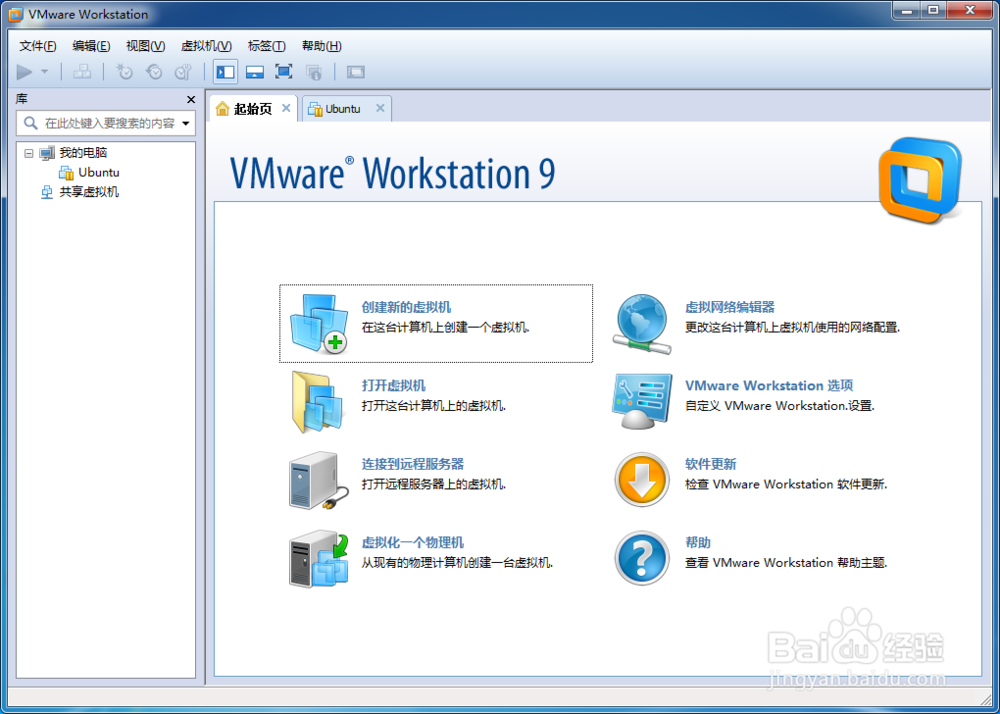
Task: Click the VMware title bar application icon
Action: coord(15,14)
